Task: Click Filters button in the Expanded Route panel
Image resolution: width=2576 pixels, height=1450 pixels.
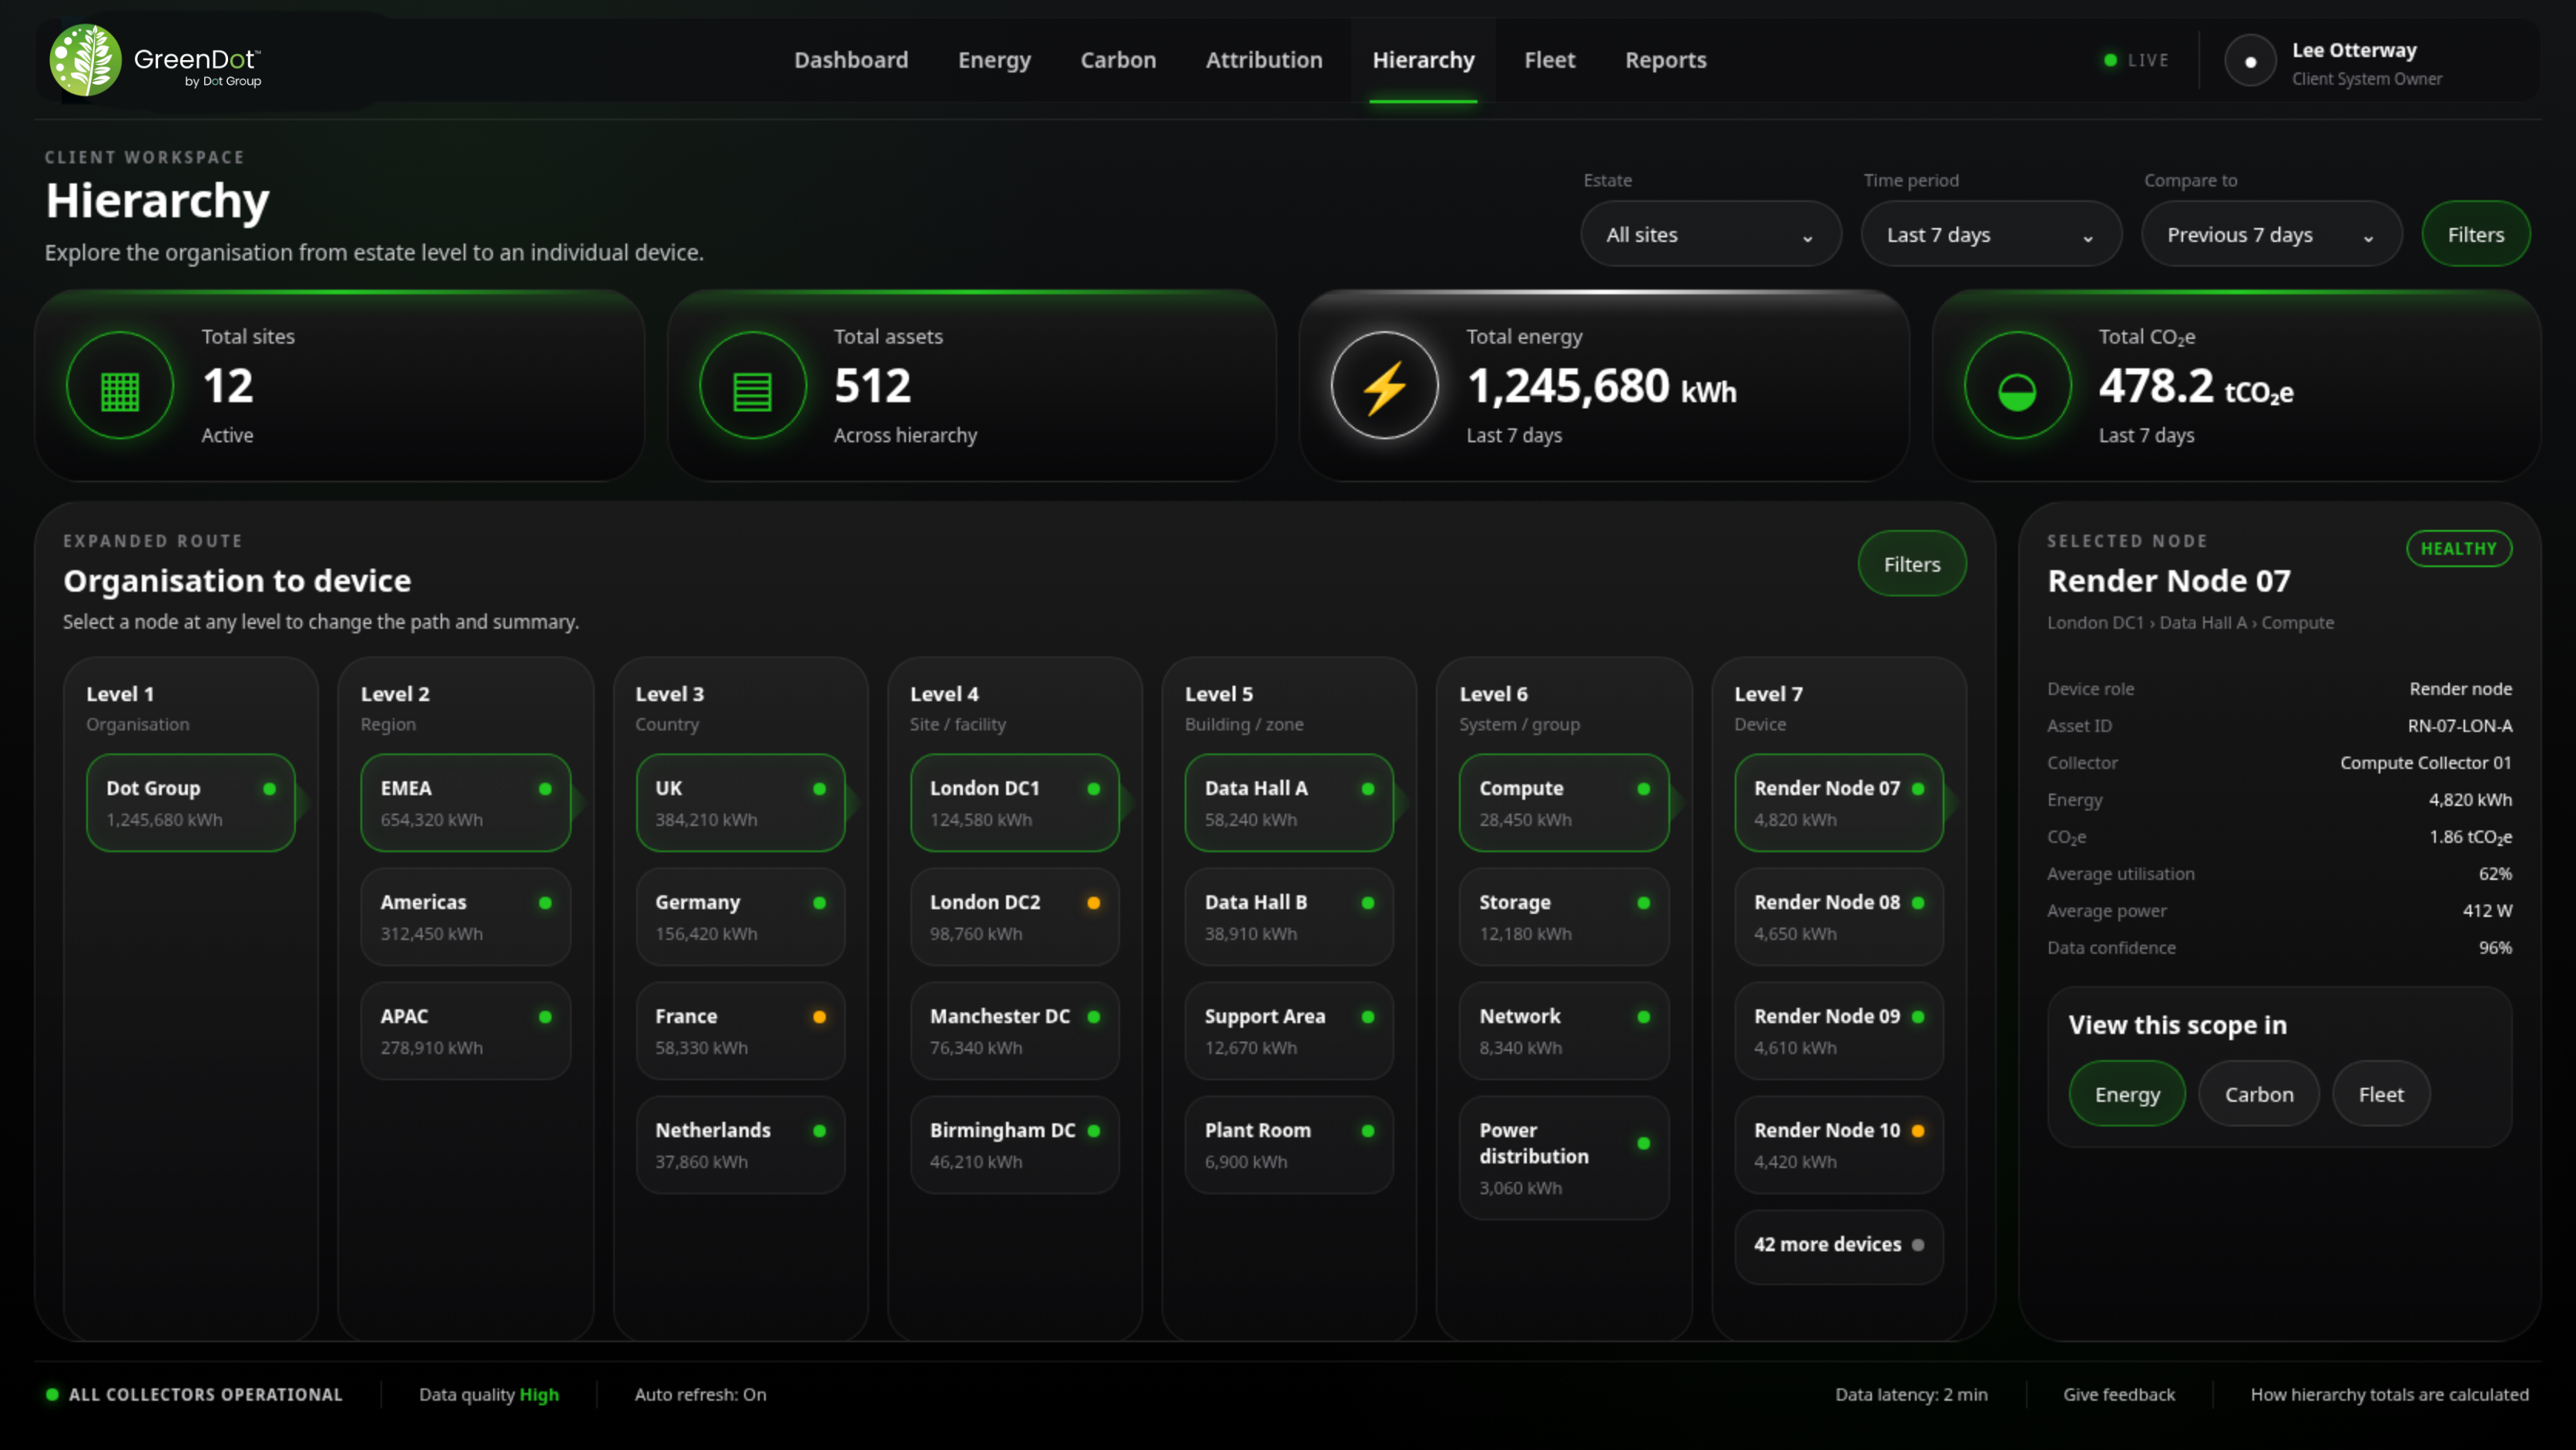Action: point(1911,564)
